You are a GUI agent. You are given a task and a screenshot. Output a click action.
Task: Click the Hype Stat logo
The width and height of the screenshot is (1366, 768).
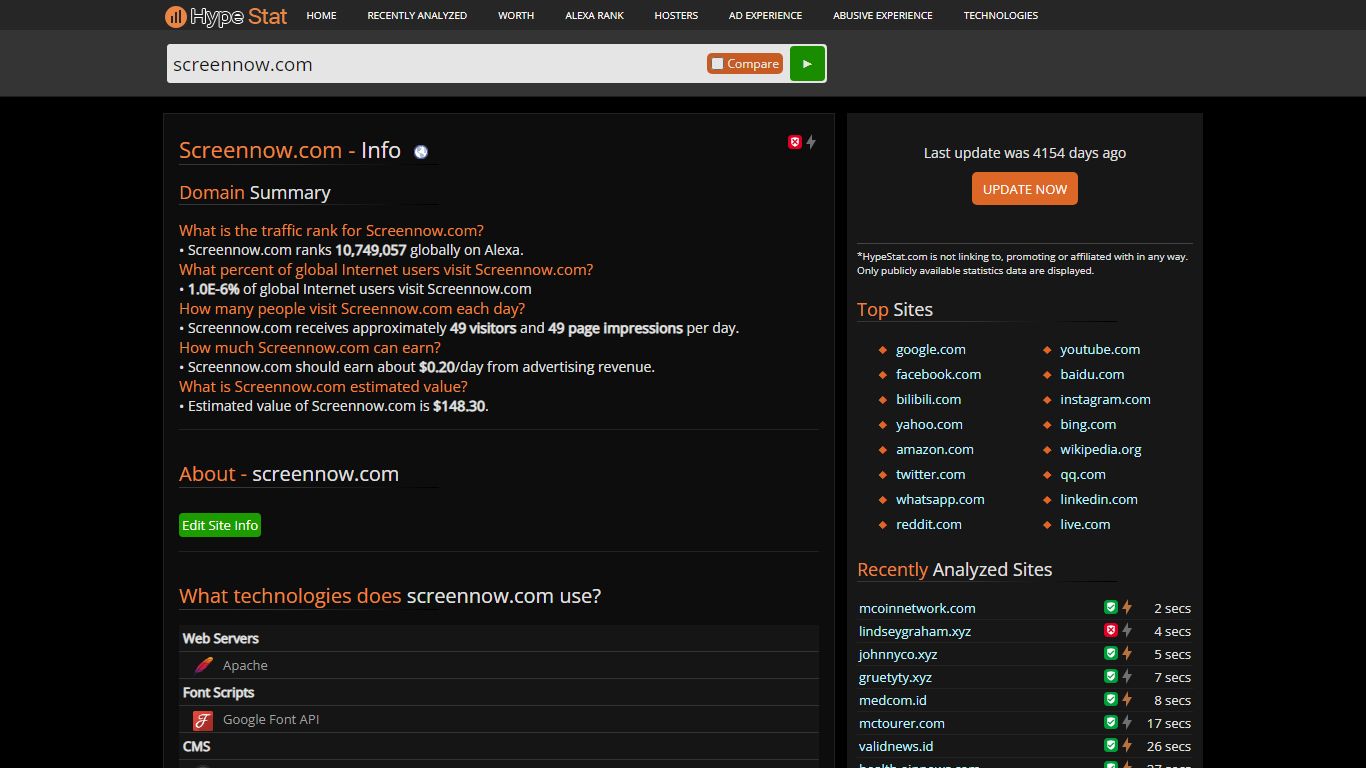pyautogui.click(x=226, y=16)
